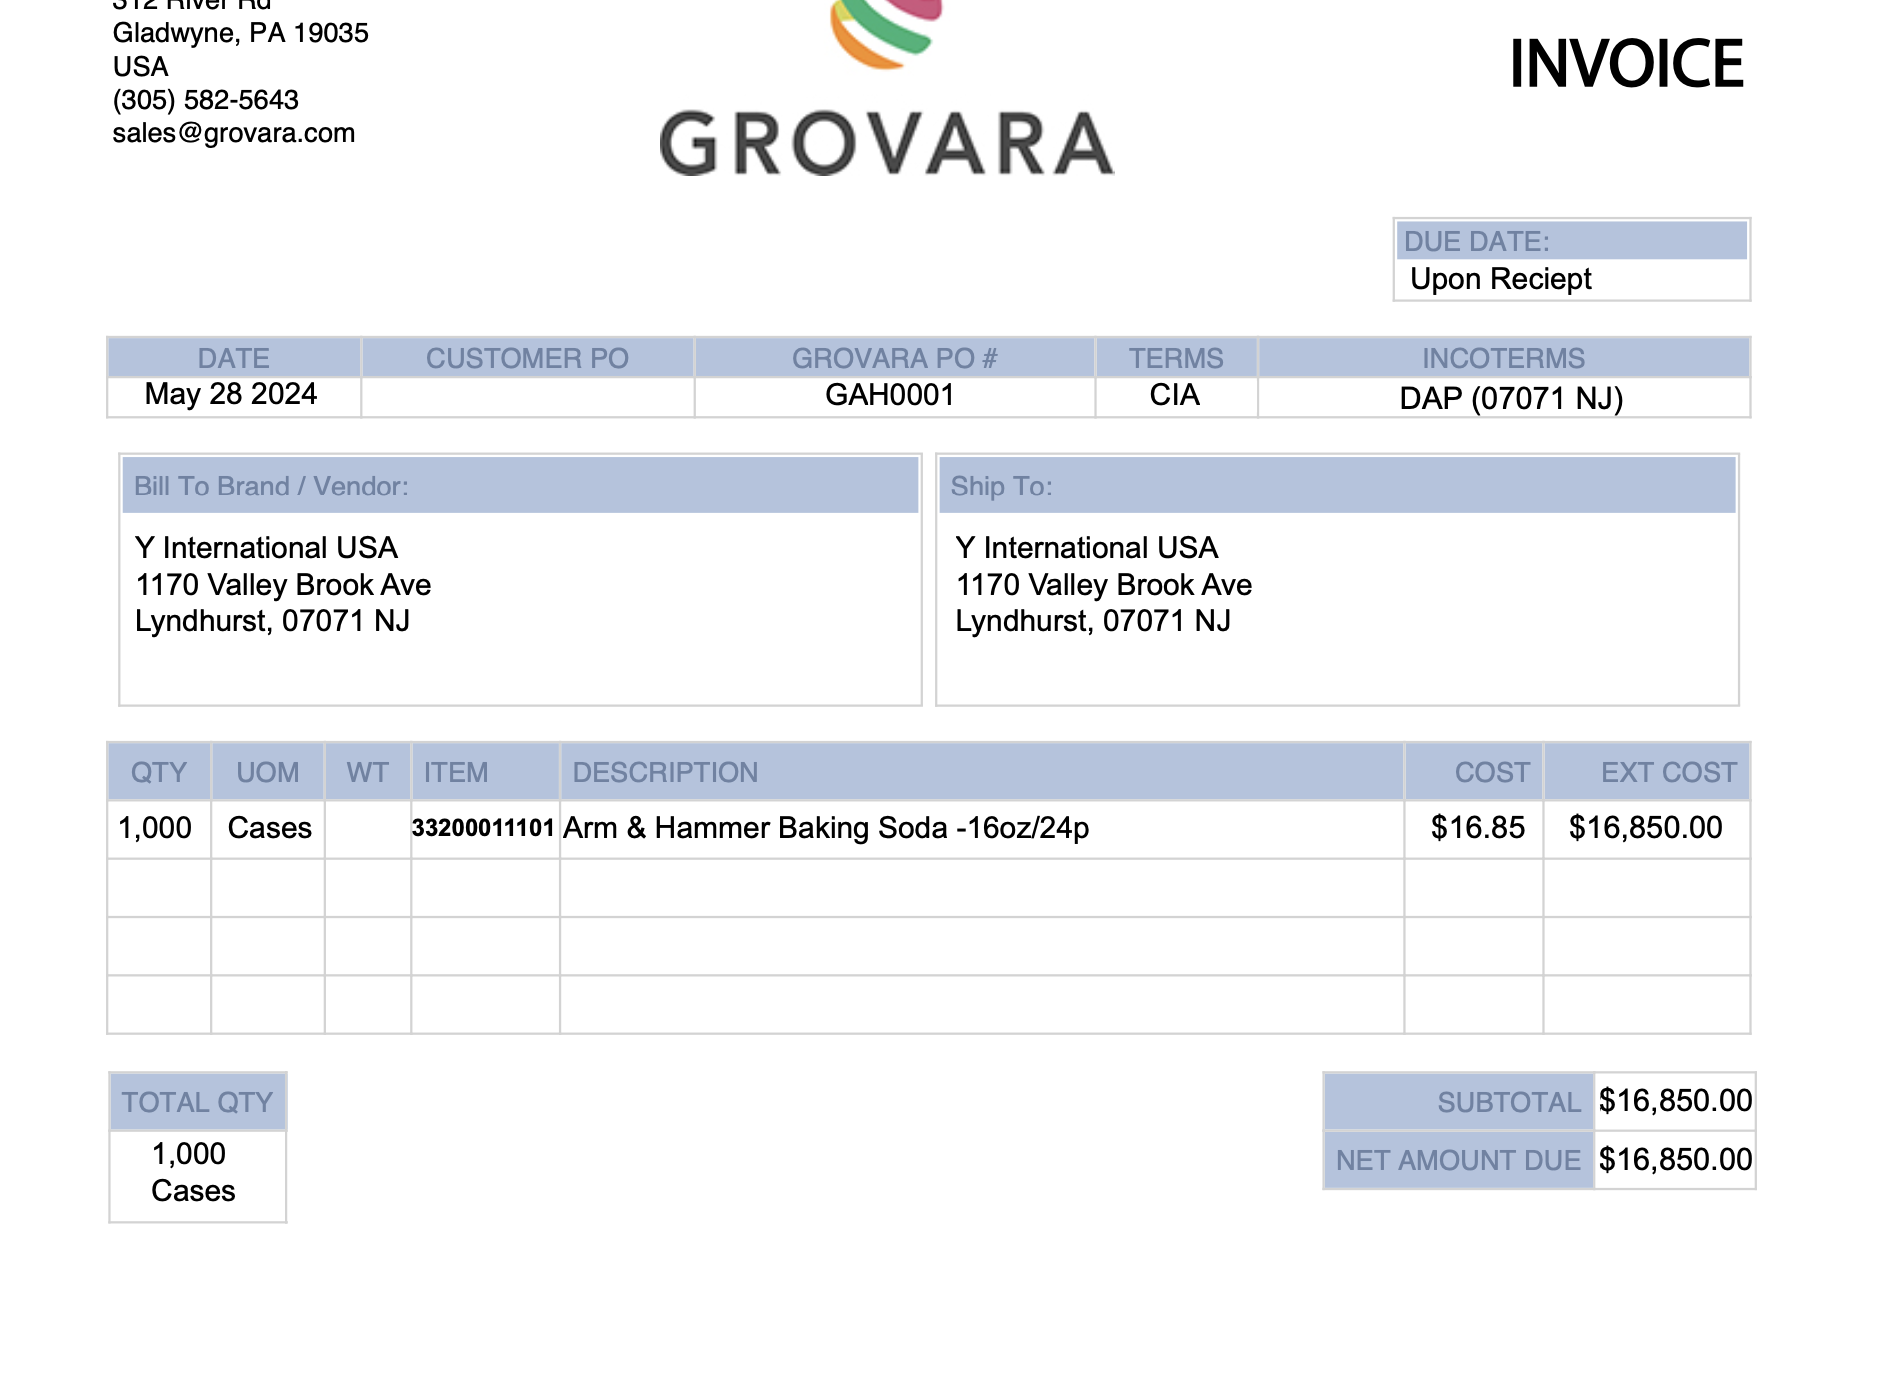Select the sales@grovara.com email address

[233, 133]
